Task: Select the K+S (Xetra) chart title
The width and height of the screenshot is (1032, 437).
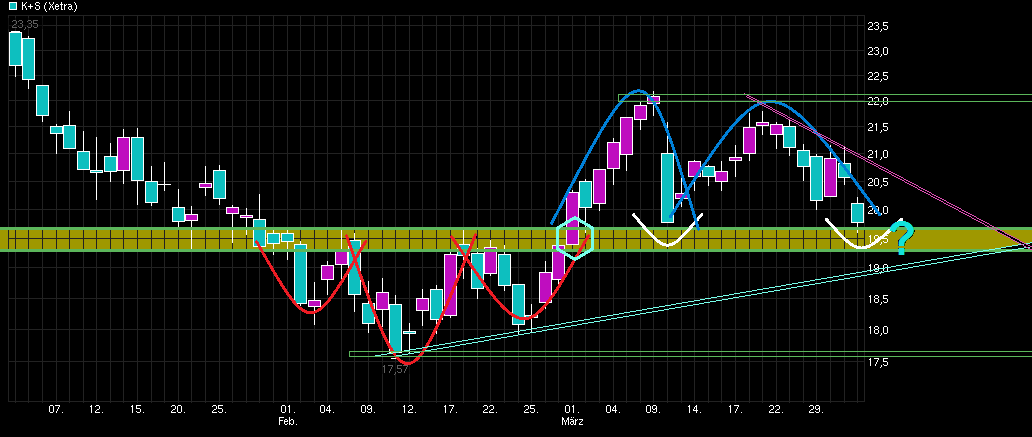Action: (x=50, y=7)
